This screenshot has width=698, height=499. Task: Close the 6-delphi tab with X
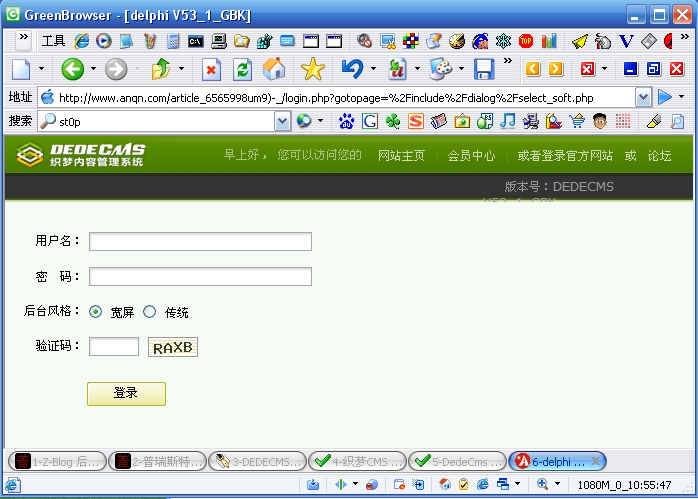coord(595,461)
